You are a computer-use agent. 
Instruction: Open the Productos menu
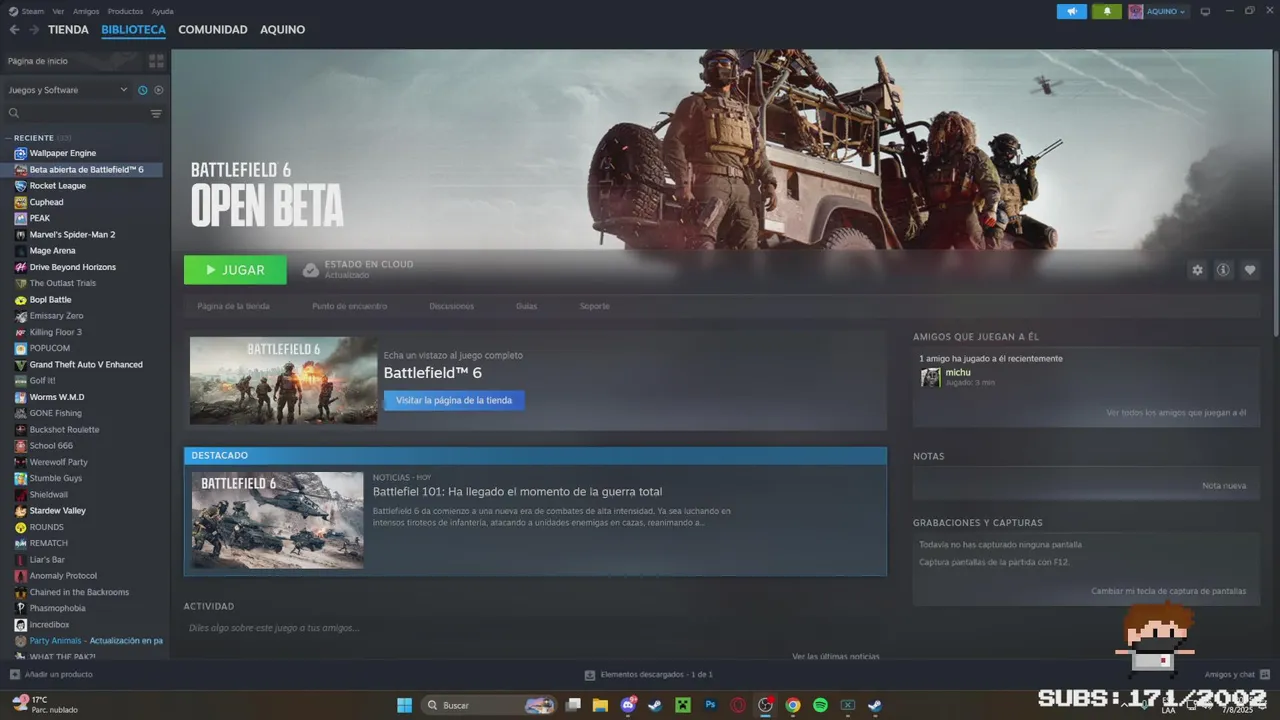[x=125, y=11]
